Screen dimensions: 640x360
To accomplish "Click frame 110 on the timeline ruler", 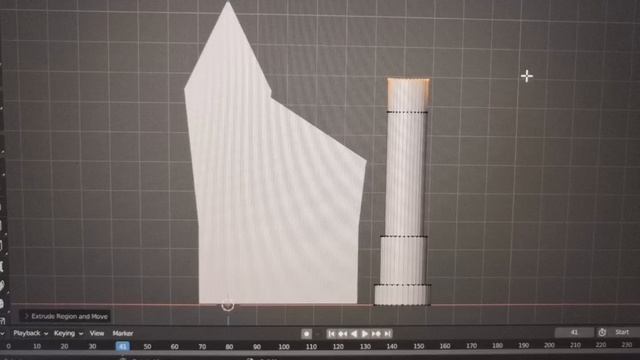I will point(311,347).
